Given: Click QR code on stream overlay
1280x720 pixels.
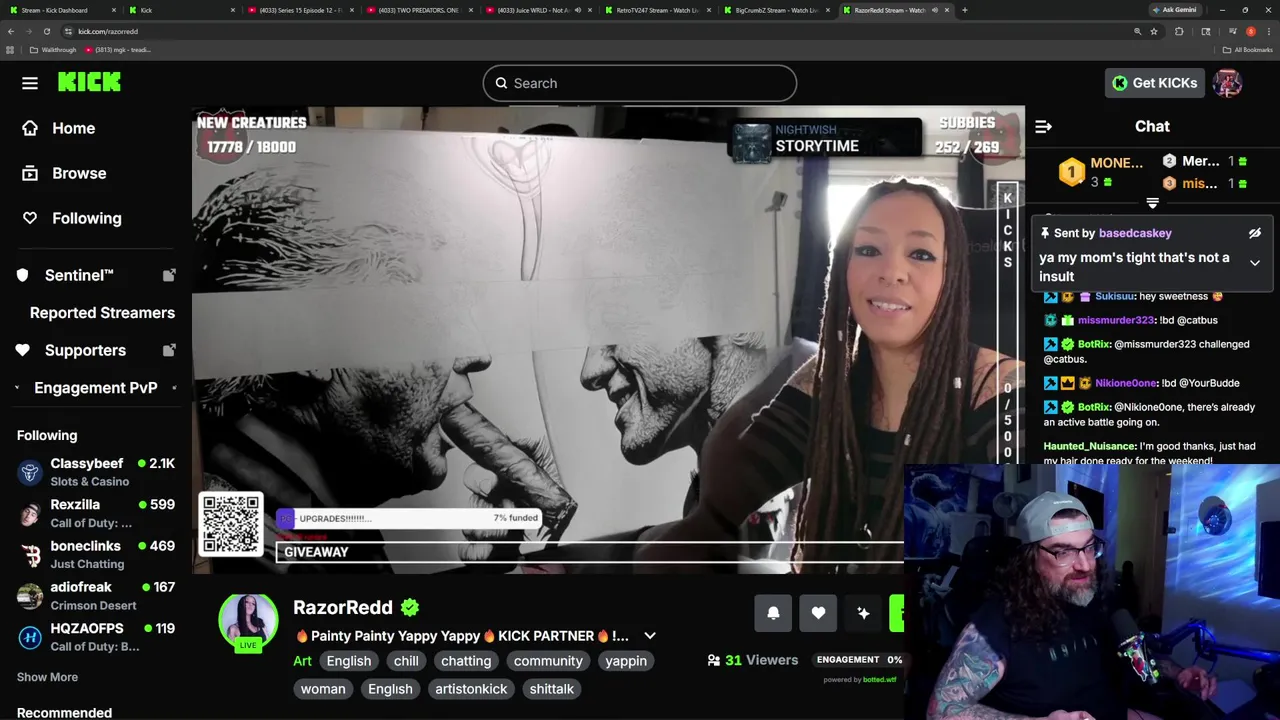Looking at the screenshot, I should pos(231,524).
